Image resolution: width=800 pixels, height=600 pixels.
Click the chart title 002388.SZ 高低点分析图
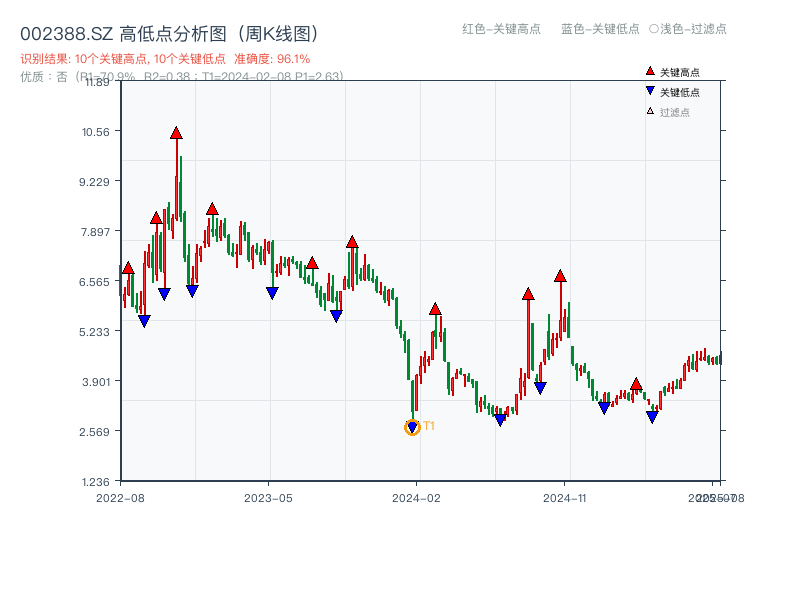click(169, 33)
